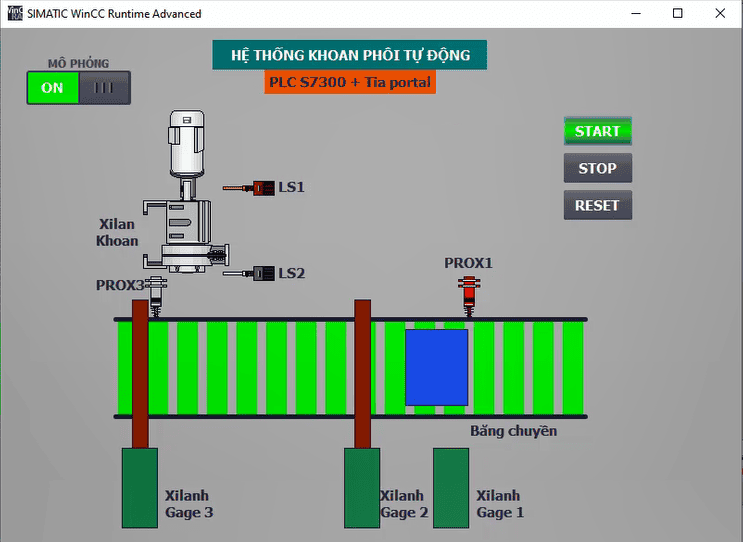The height and width of the screenshot is (542, 743).
Task: Click the Gage 2 brown piston rod
Action: pyautogui.click(x=362, y=374)
